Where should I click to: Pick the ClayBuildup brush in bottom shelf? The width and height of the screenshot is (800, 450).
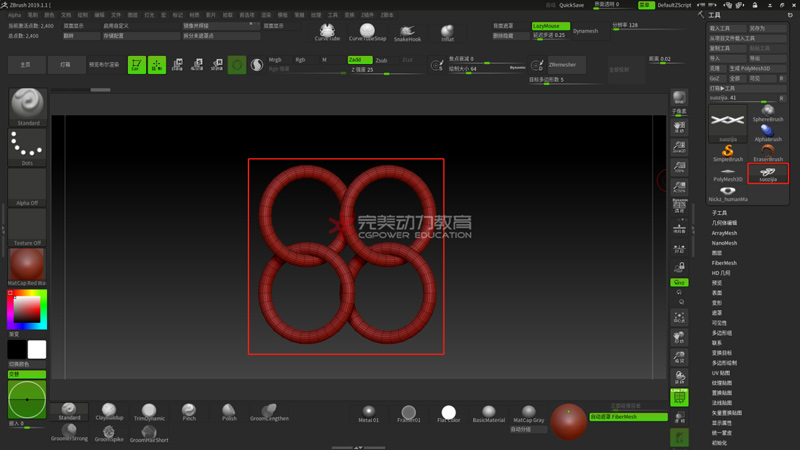108,411
